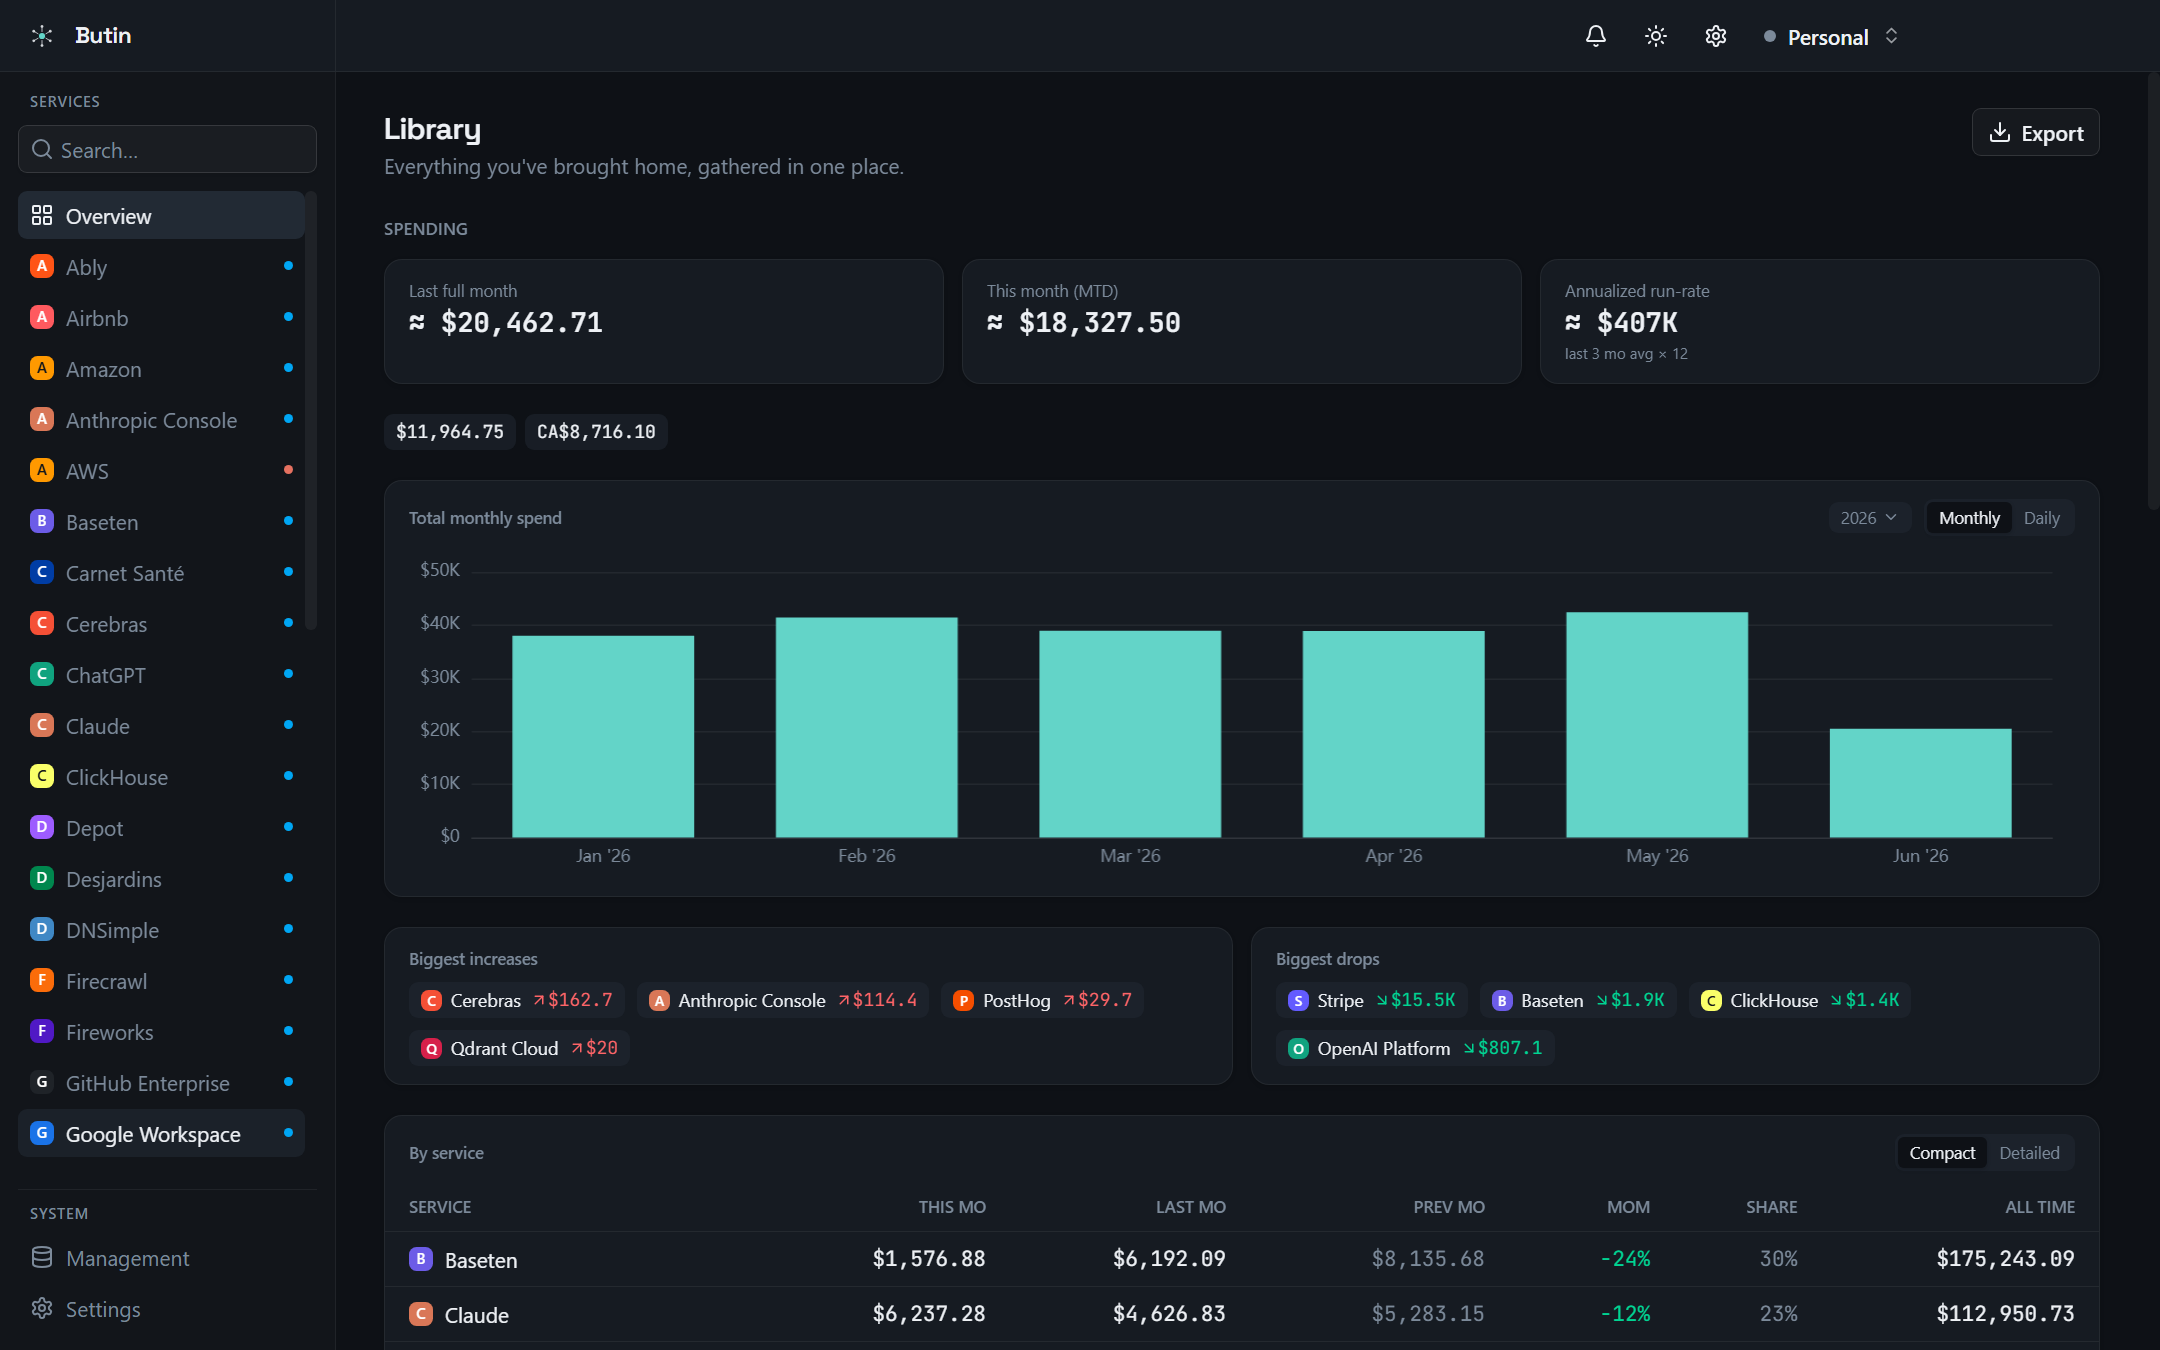Click the $11,964.75 currency chip
This screenshot has width=2160, height=1350.
point(450,432)
